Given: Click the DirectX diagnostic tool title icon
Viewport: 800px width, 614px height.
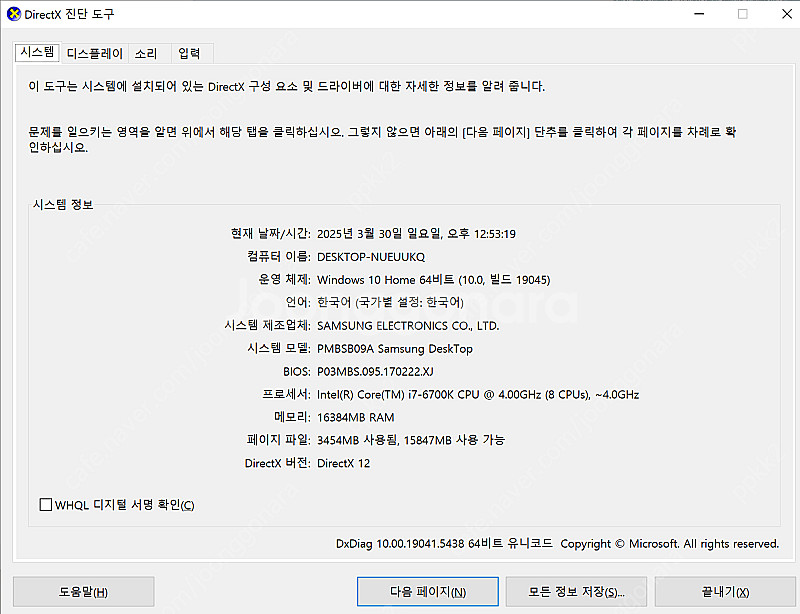Looking at the screenshot, I should (x=14, y=14).
